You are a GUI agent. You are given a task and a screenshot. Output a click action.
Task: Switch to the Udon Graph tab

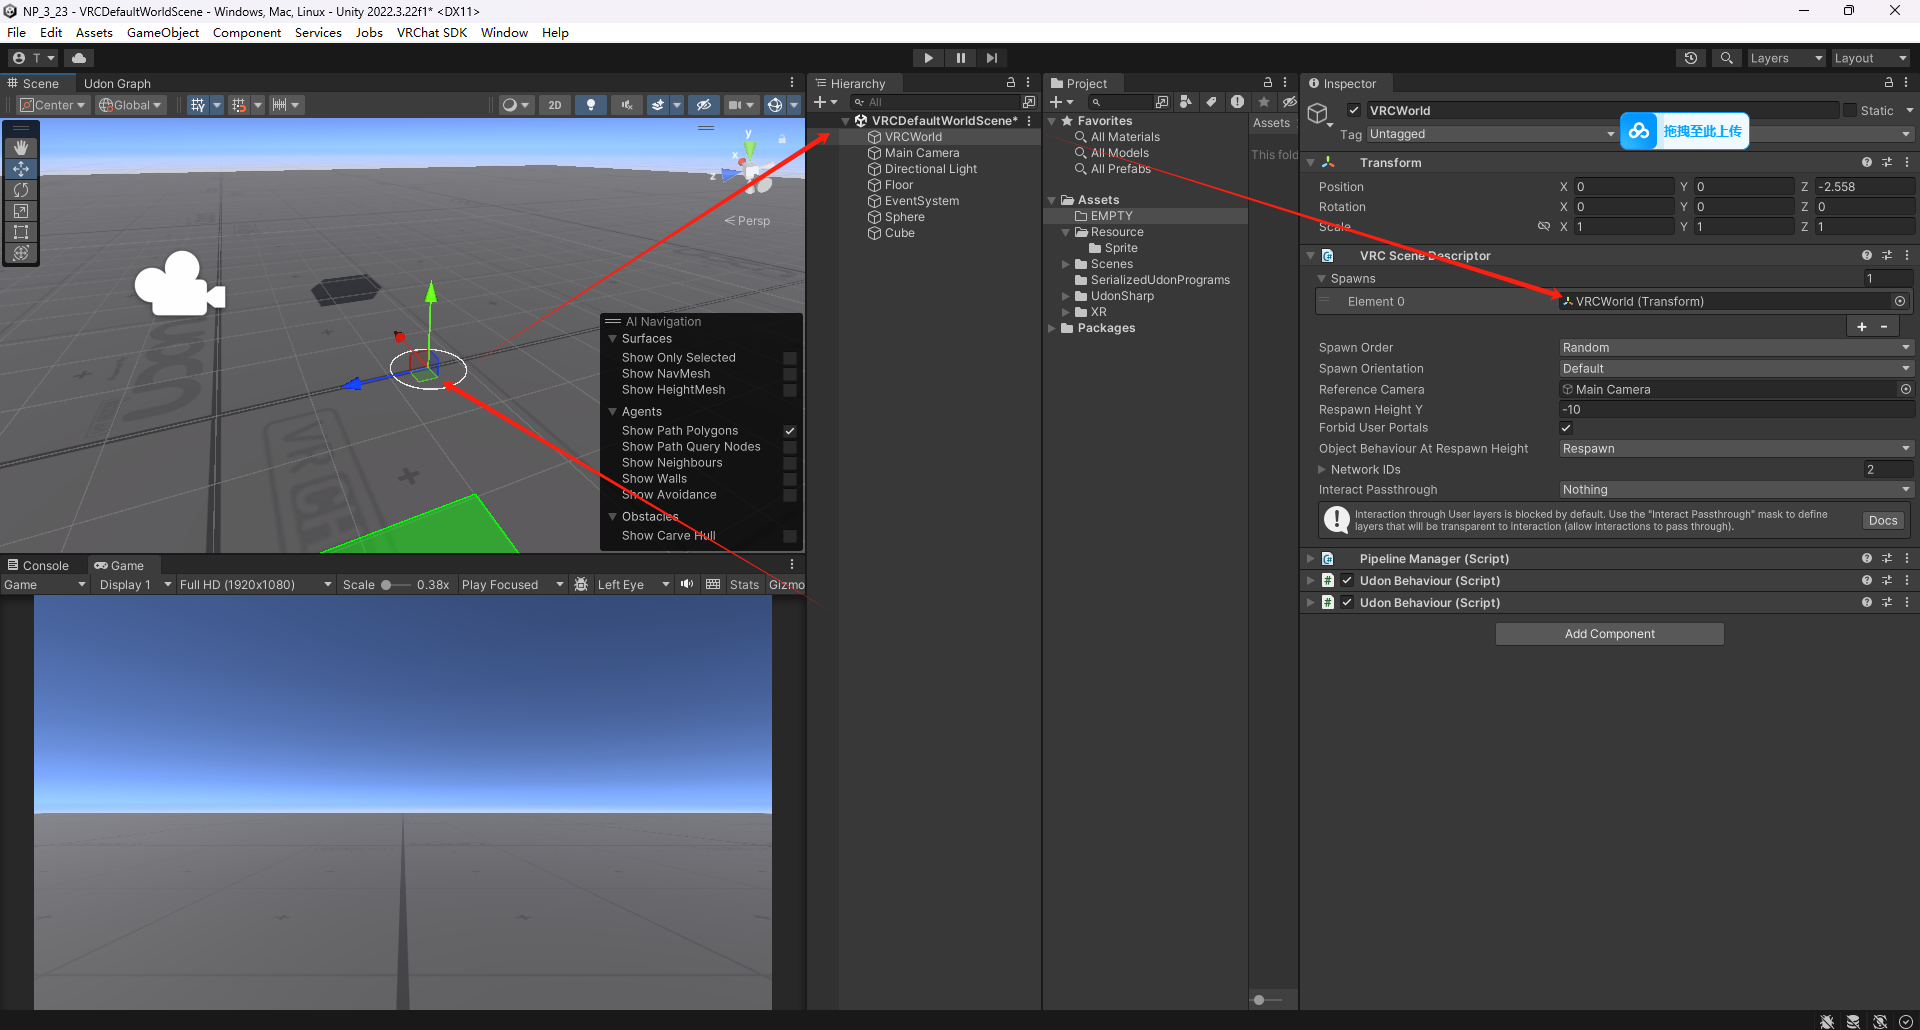[117, 84]
